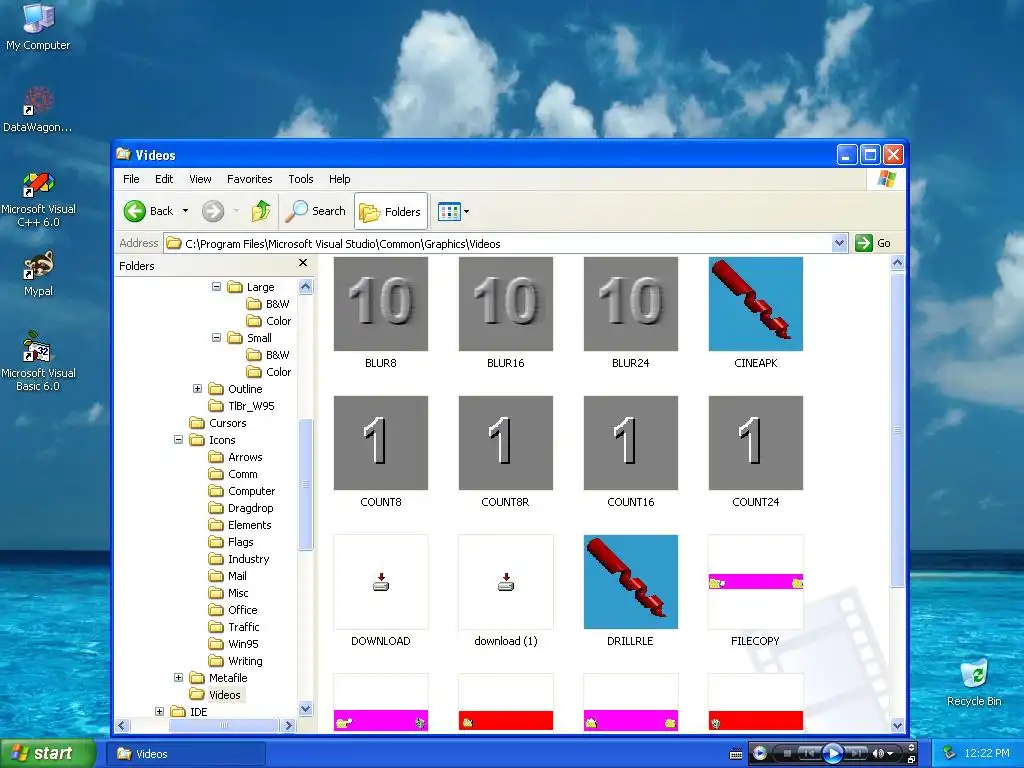Click the address path field
The image size is (1024, 768).
click(499, 244)
